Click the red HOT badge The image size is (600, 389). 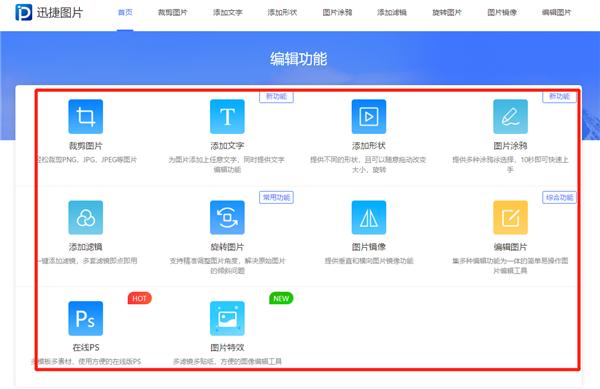[140, 298]
